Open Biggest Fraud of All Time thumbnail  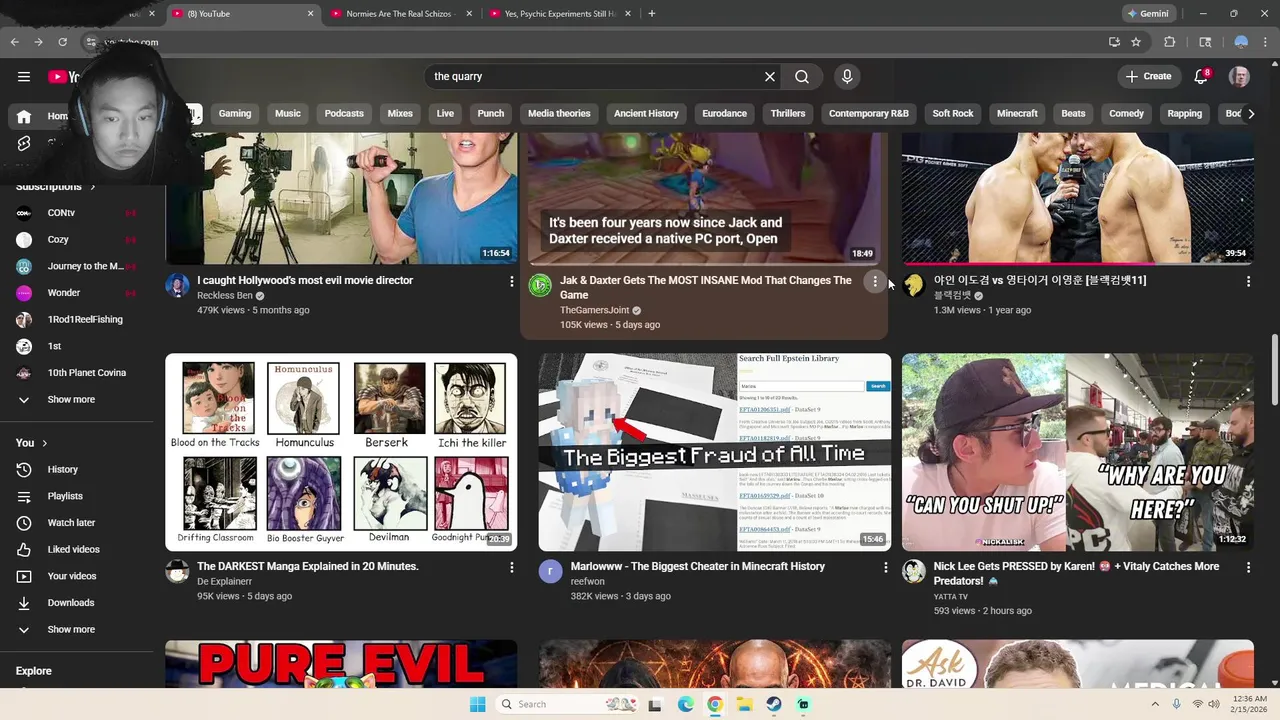tap(714, 452)
